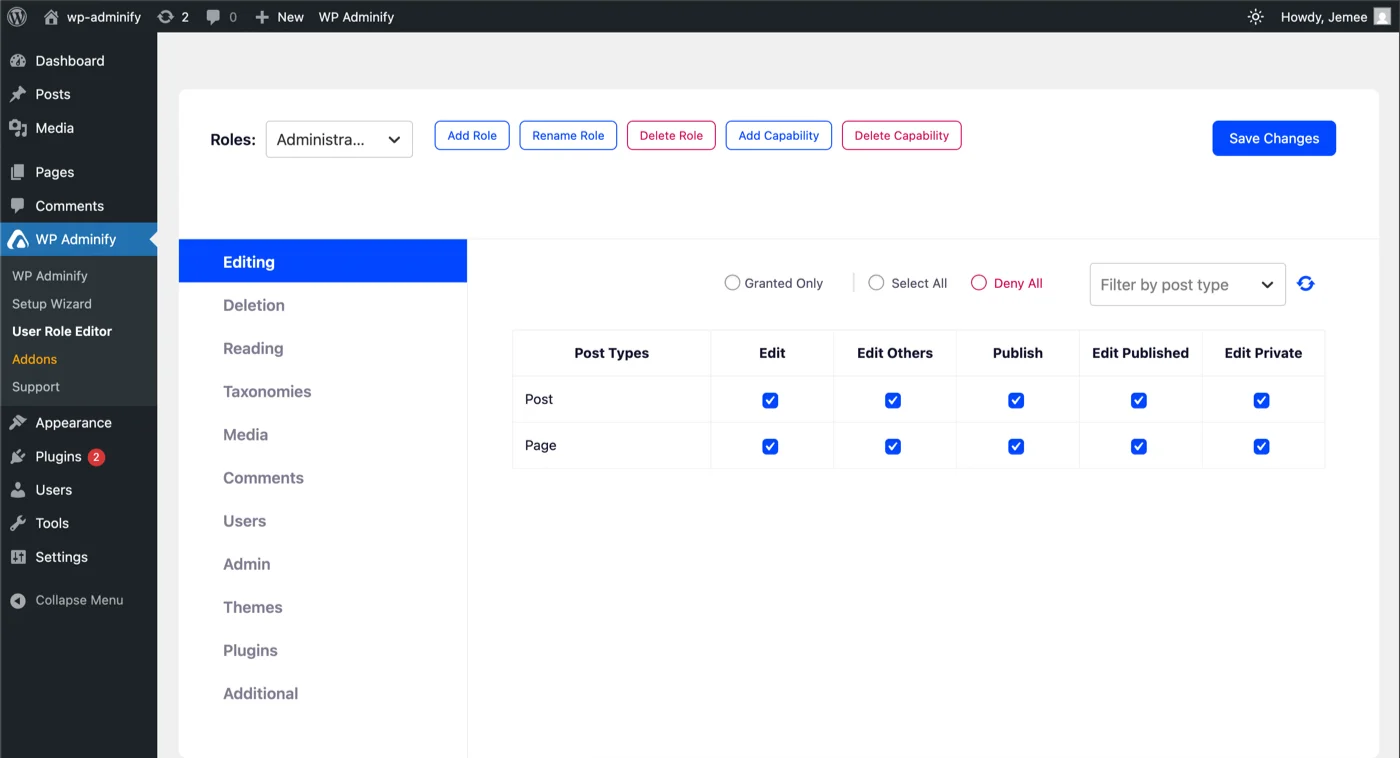Click the Save Changes button
Viewport: 1400px width, 758px height.
(x=1273, y=138)
